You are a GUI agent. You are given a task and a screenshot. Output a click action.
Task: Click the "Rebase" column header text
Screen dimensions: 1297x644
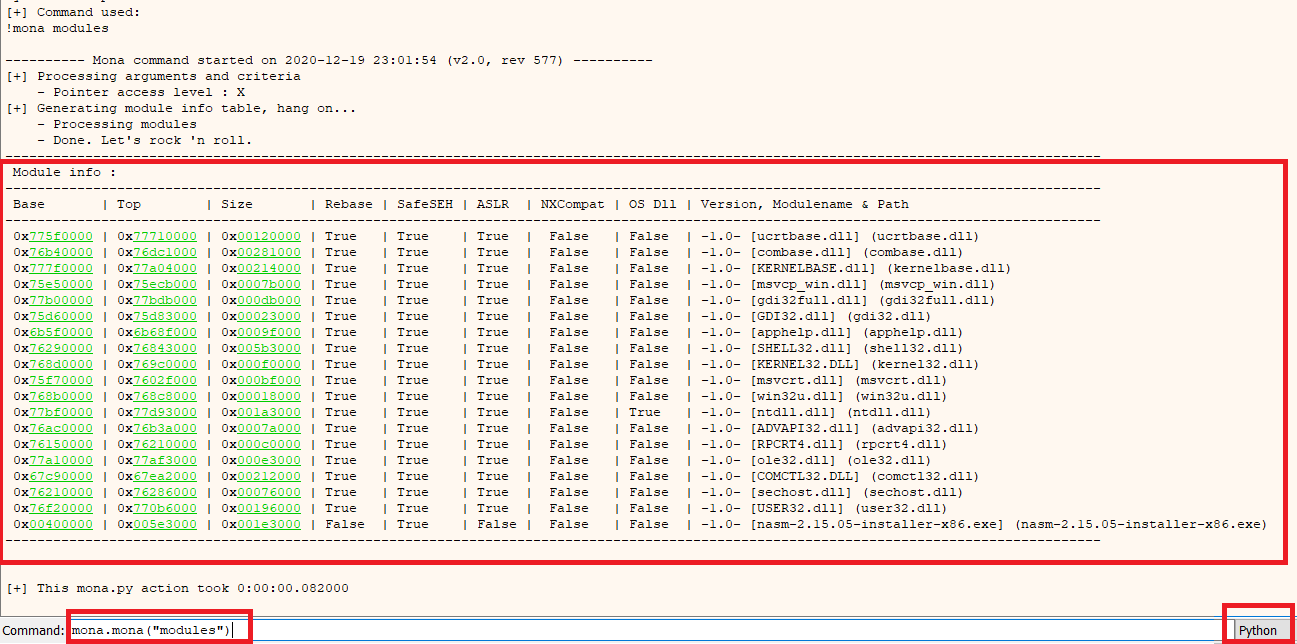point(349,204)
